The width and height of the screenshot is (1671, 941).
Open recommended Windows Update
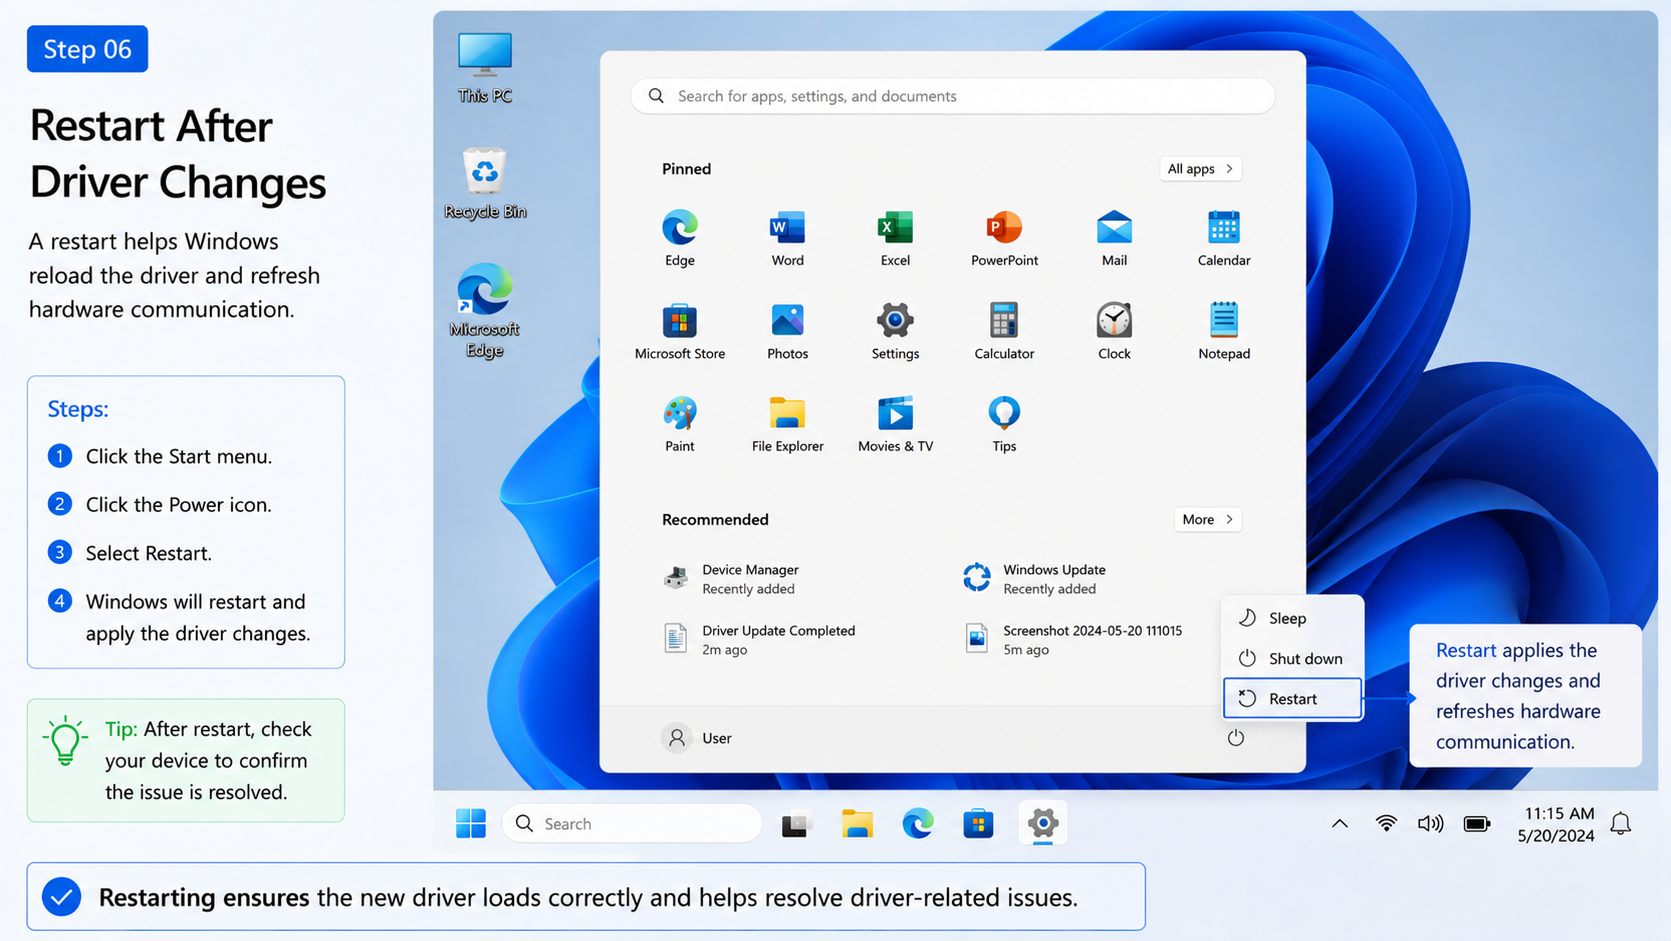(x=1033, y=579)
